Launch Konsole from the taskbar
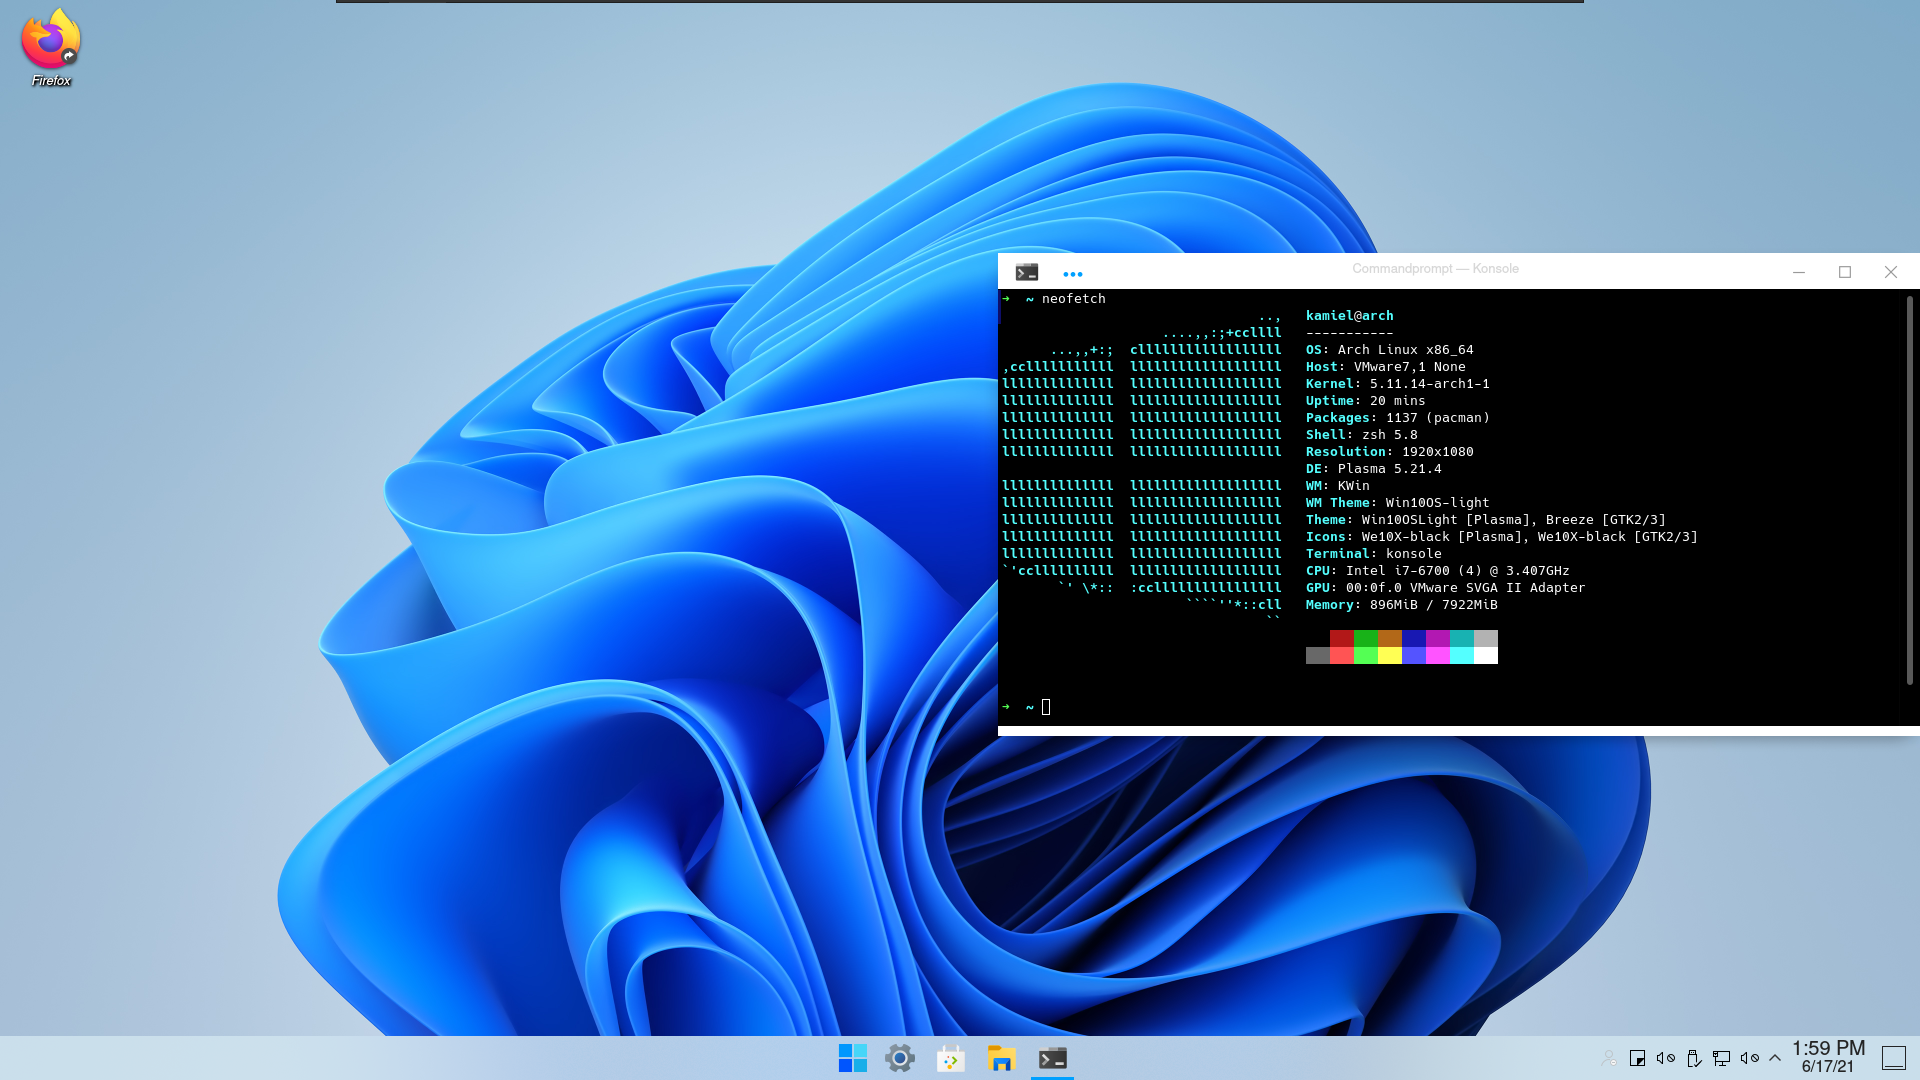 click(x=1051, y=1057)
